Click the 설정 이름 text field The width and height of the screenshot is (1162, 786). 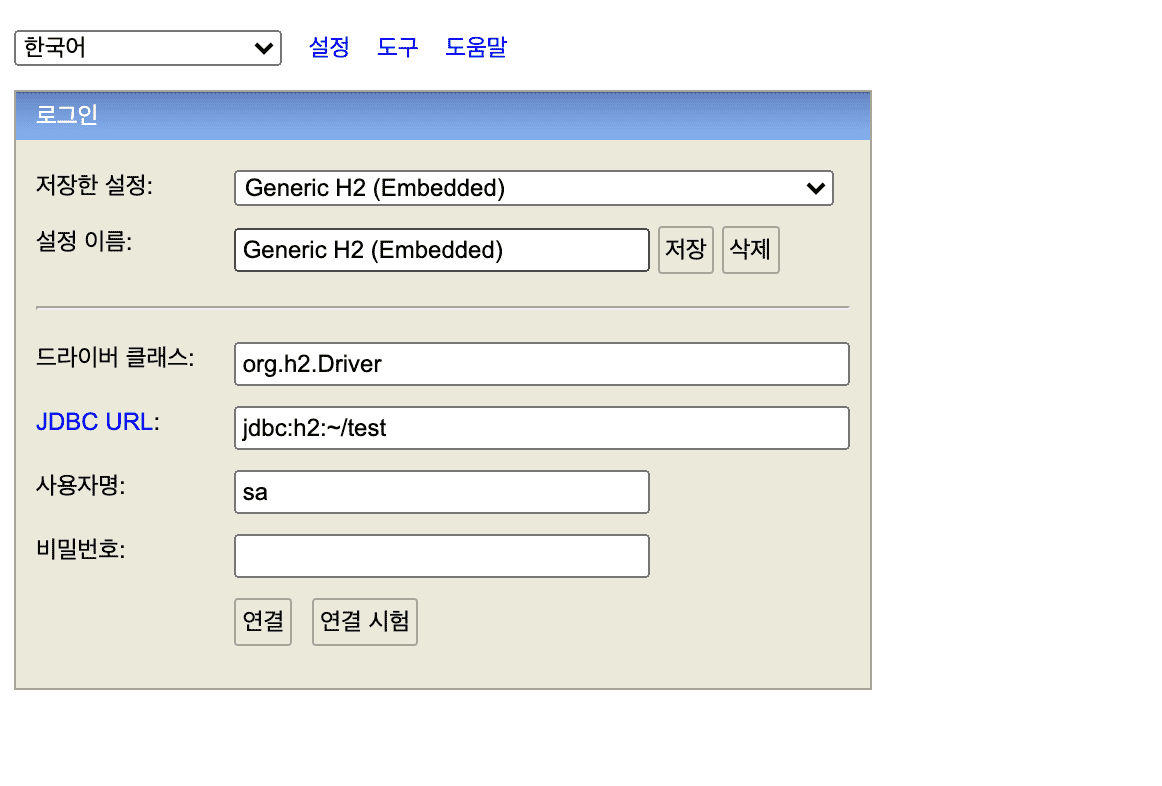coord(441,250)
